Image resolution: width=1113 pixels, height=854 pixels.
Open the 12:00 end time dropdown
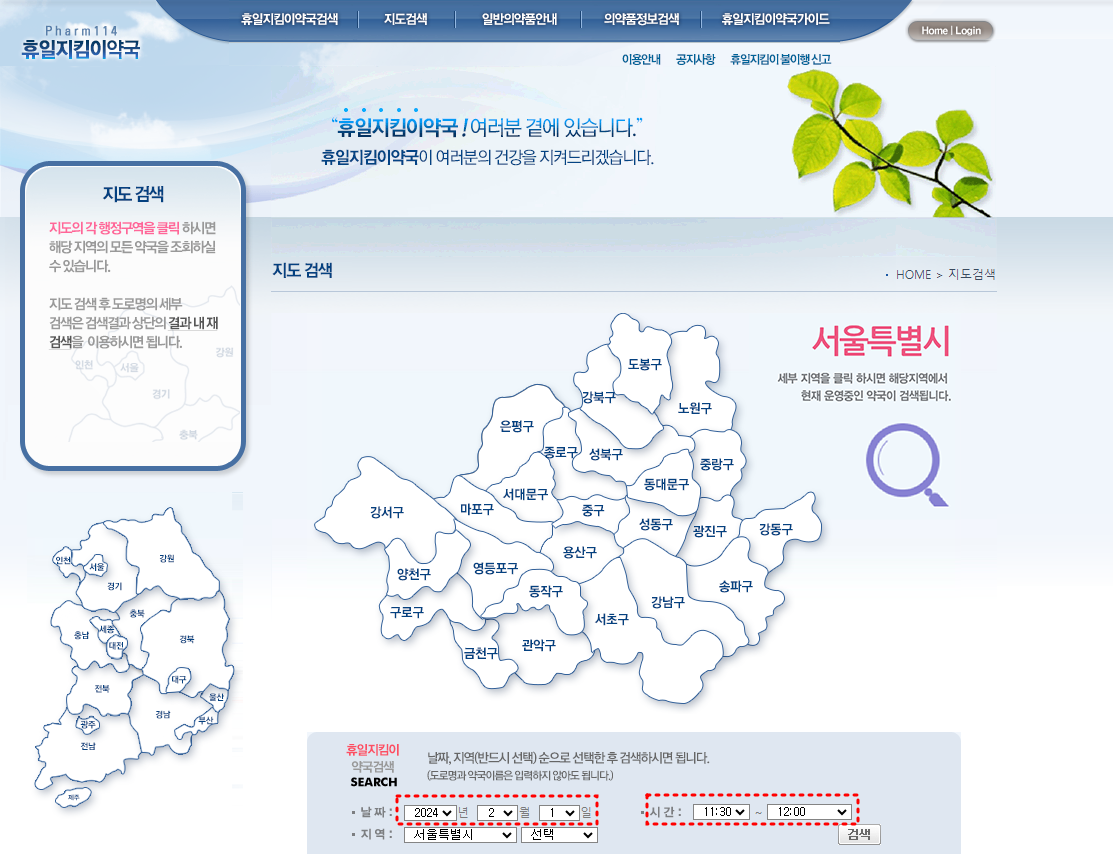[x=810, y=811]
